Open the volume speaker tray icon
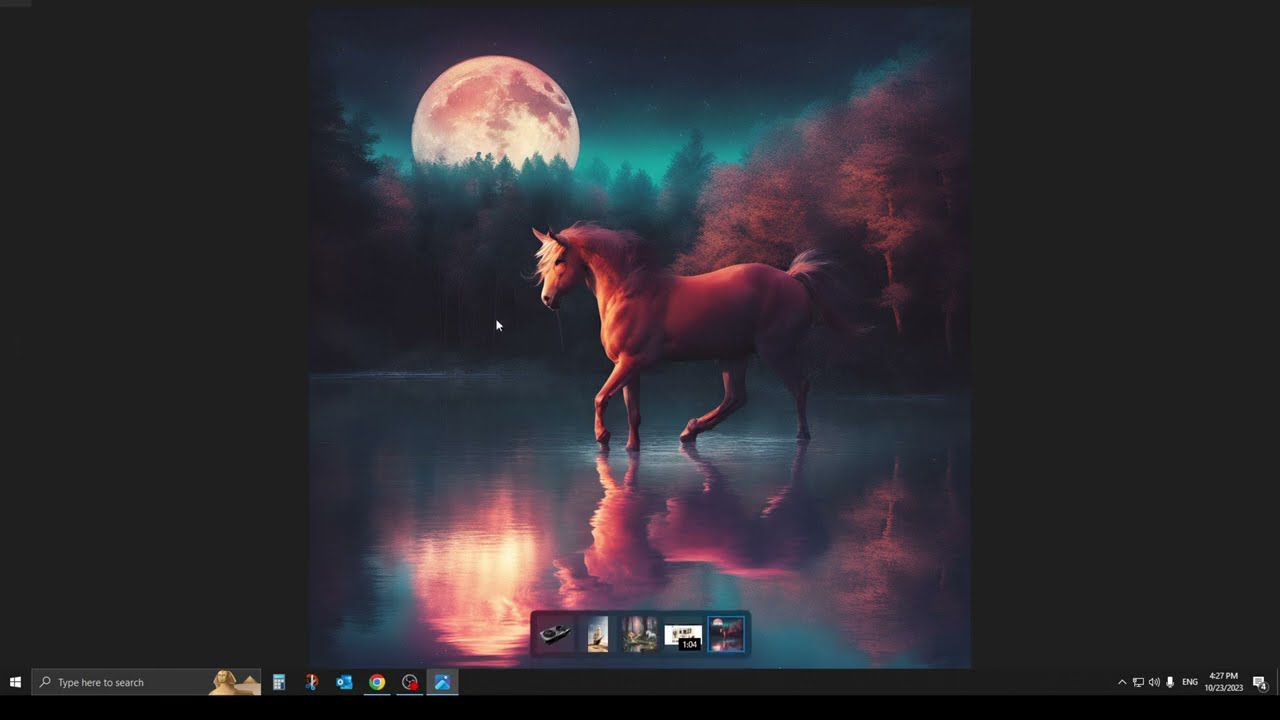1280x720 pixels. click(1154, 682)
